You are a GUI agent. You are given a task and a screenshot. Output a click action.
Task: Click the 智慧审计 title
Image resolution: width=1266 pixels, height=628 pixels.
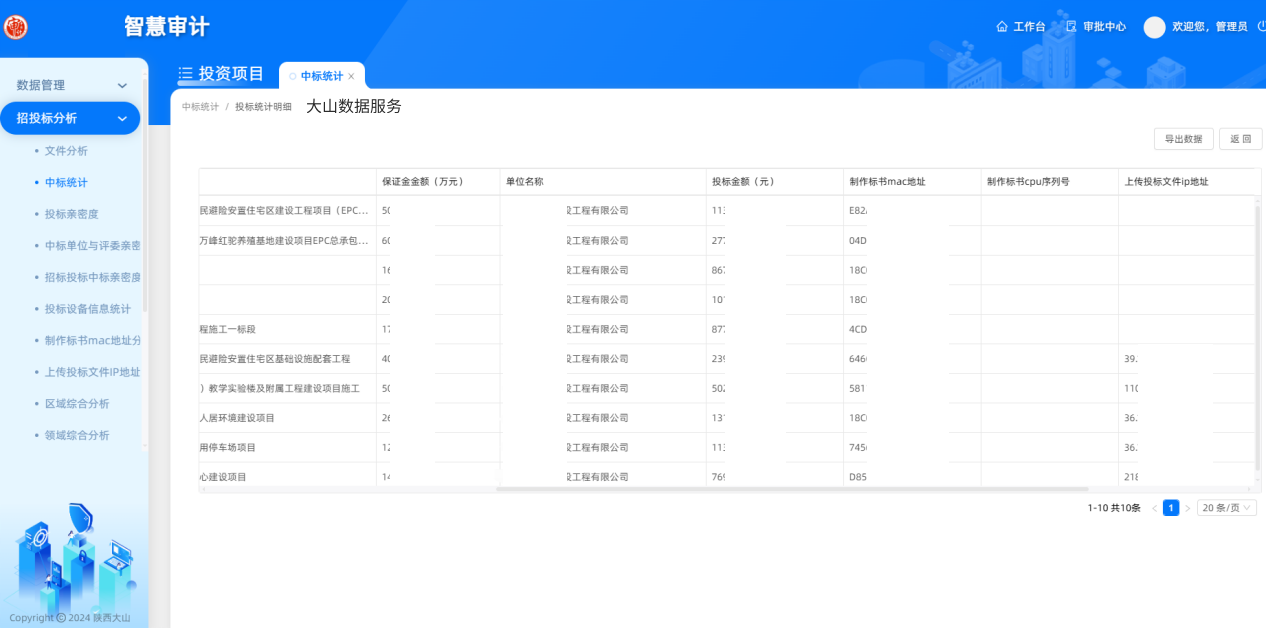[167, 27]
